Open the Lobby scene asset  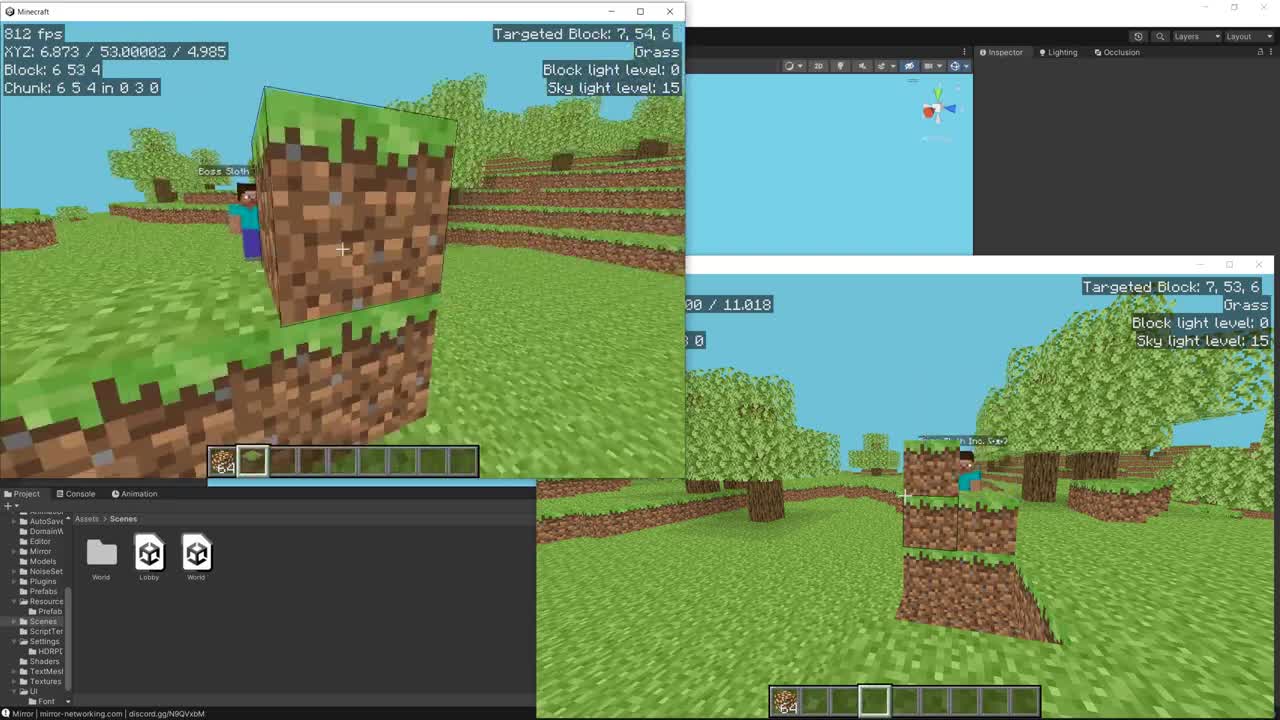[149, 554]
